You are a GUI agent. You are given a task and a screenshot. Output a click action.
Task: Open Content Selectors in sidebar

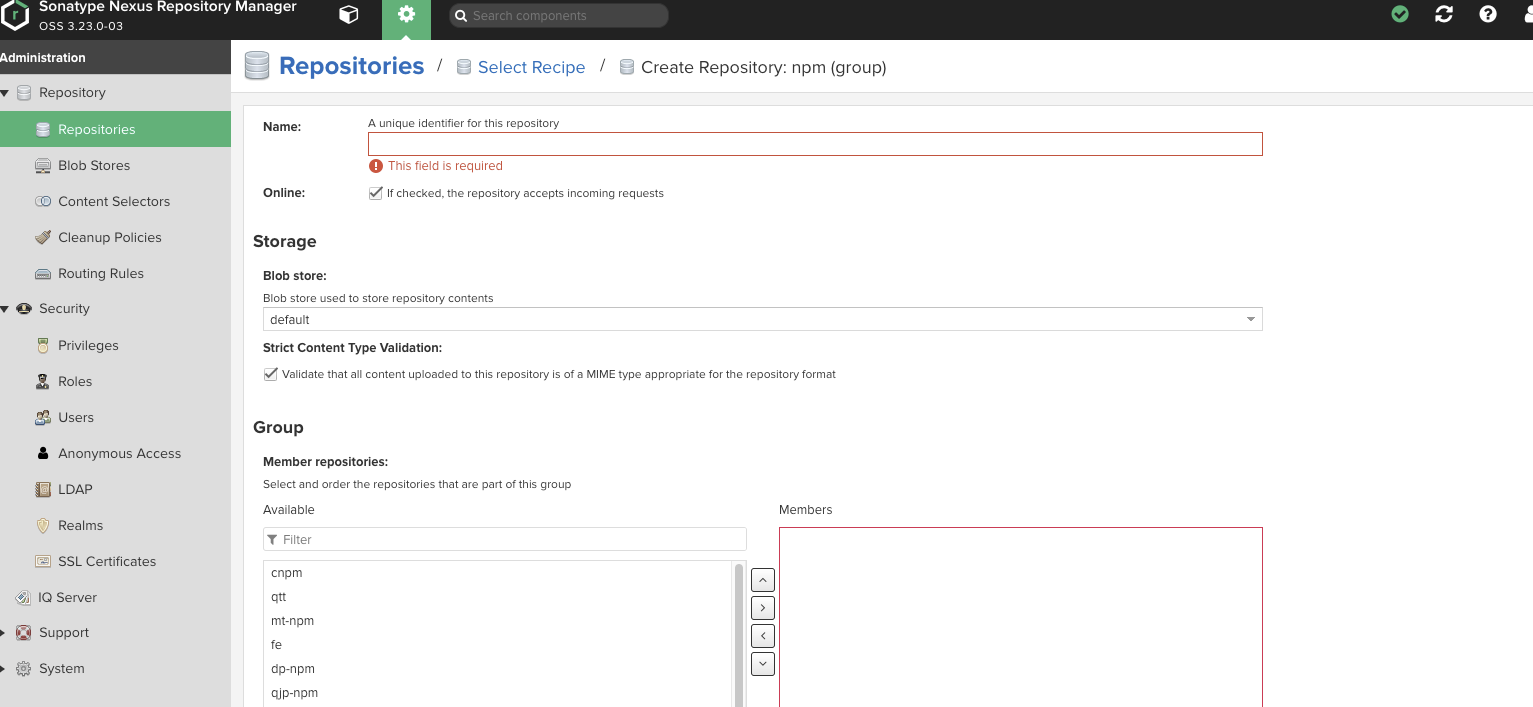pyautogui.click(x=115, y=201)
